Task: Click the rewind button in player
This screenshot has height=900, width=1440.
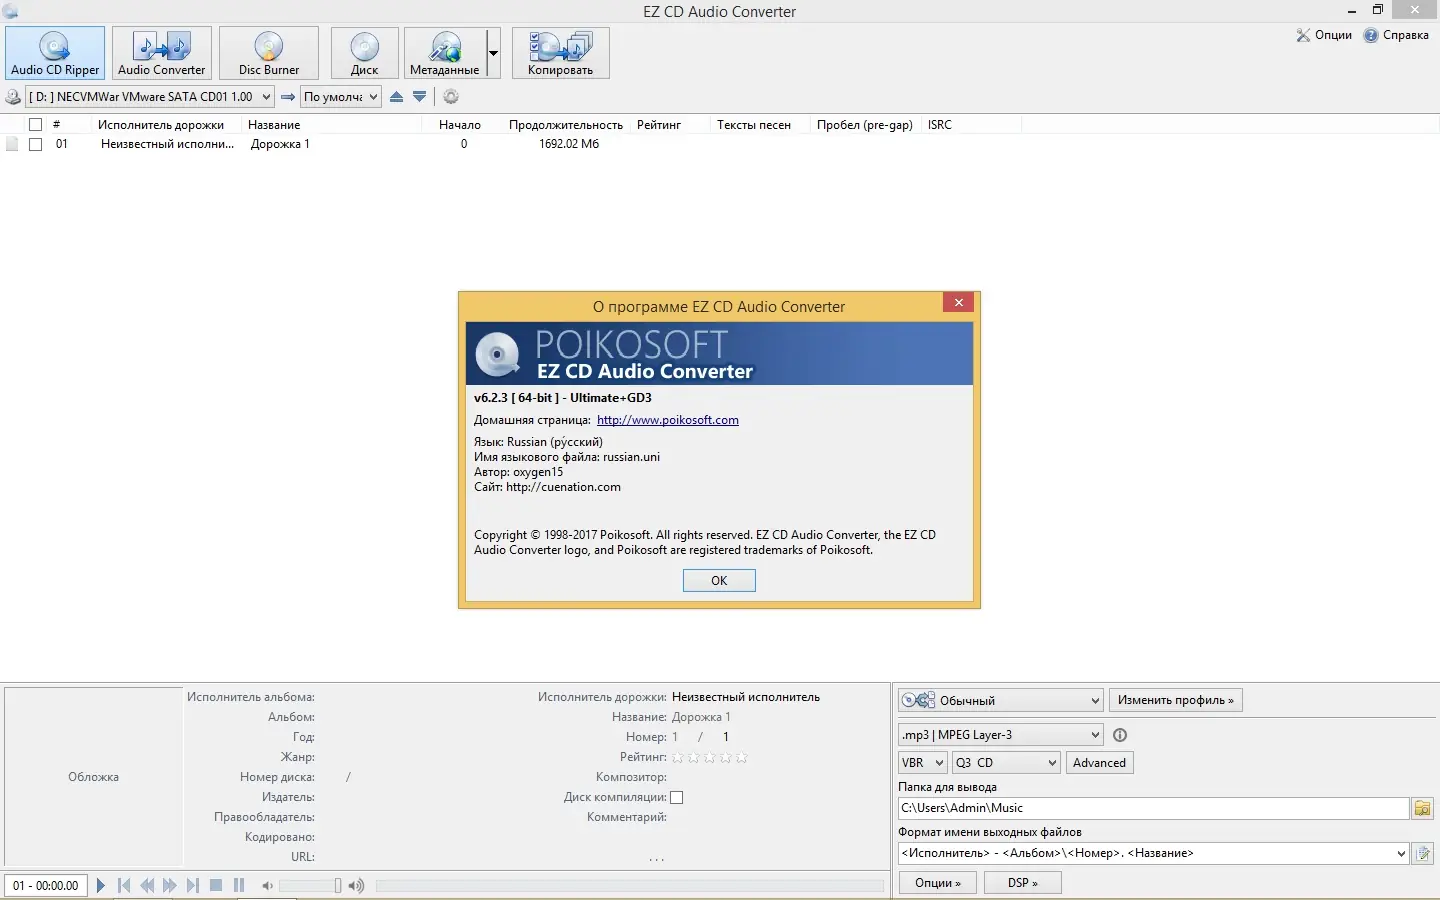Action: (147, 885)
